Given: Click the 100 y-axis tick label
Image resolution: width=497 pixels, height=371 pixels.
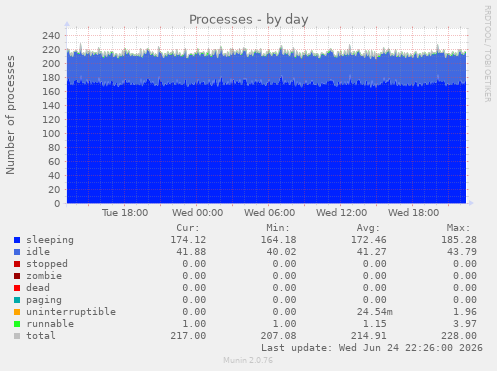Looking at the screenshot, I should tap(51, 134).
